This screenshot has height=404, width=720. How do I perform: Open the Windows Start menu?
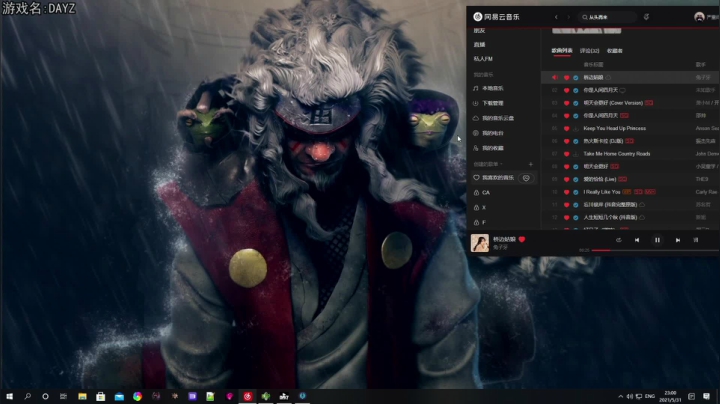[x=9, y=396]
